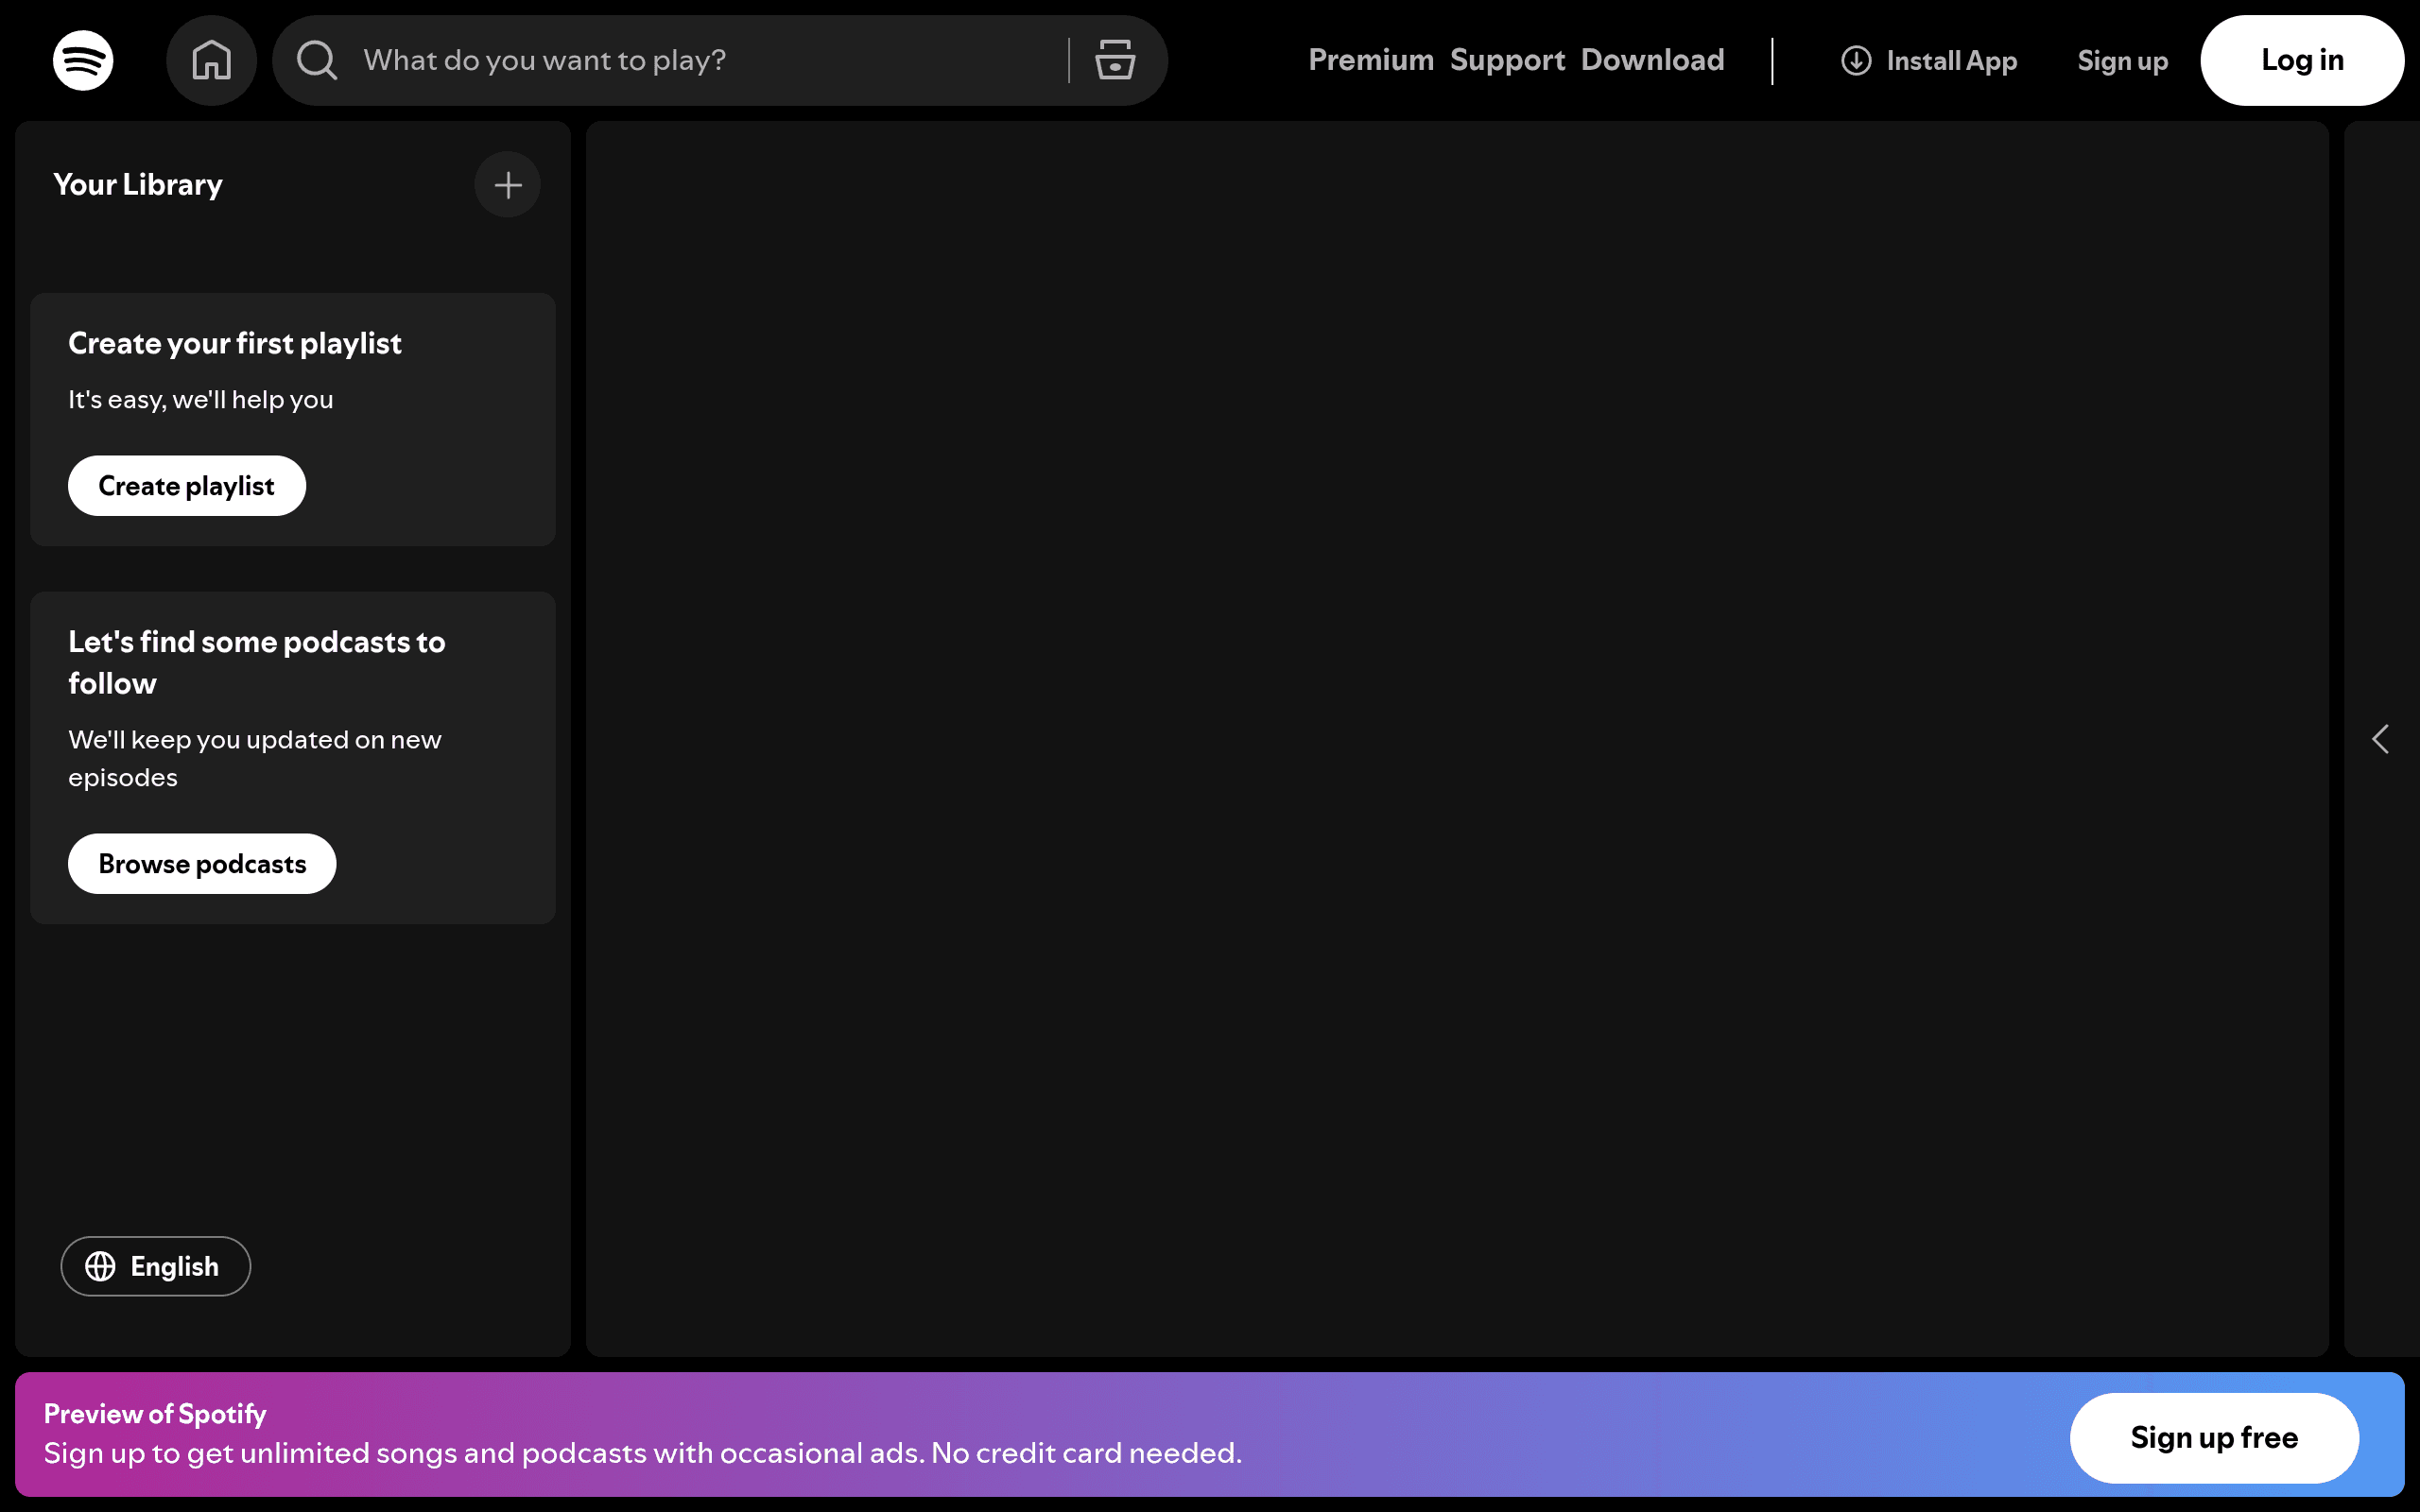Open the Premium menu link
Screen dimensions: 2420x1512
click(x=1371, y=60)
